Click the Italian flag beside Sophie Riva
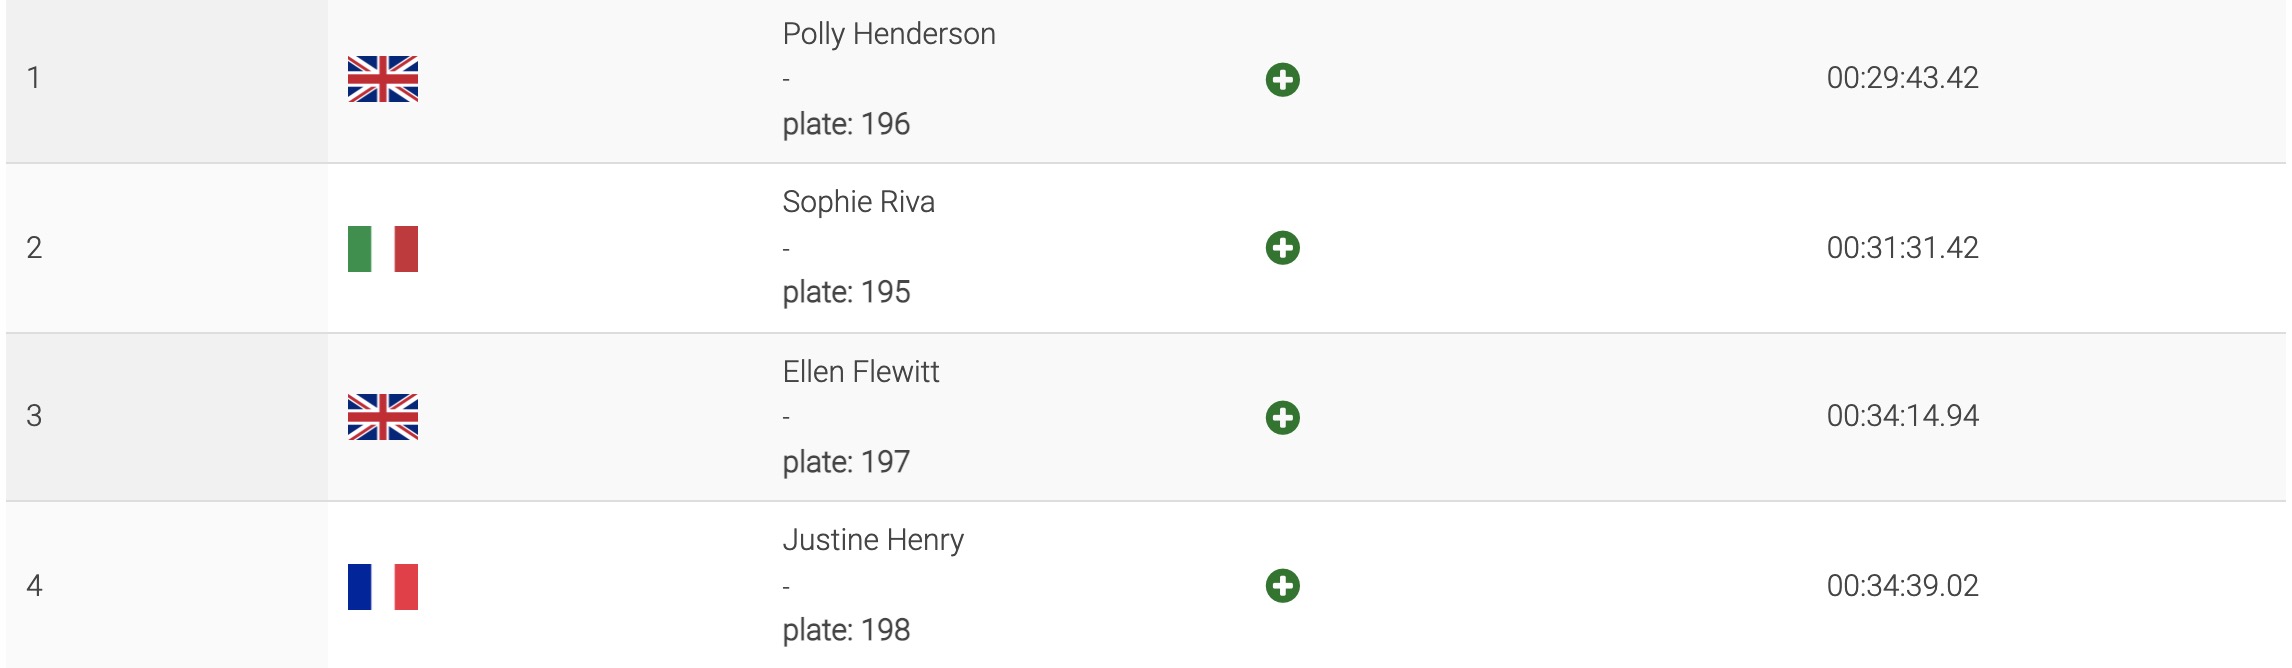2292x668 pixels. point(383,249)
